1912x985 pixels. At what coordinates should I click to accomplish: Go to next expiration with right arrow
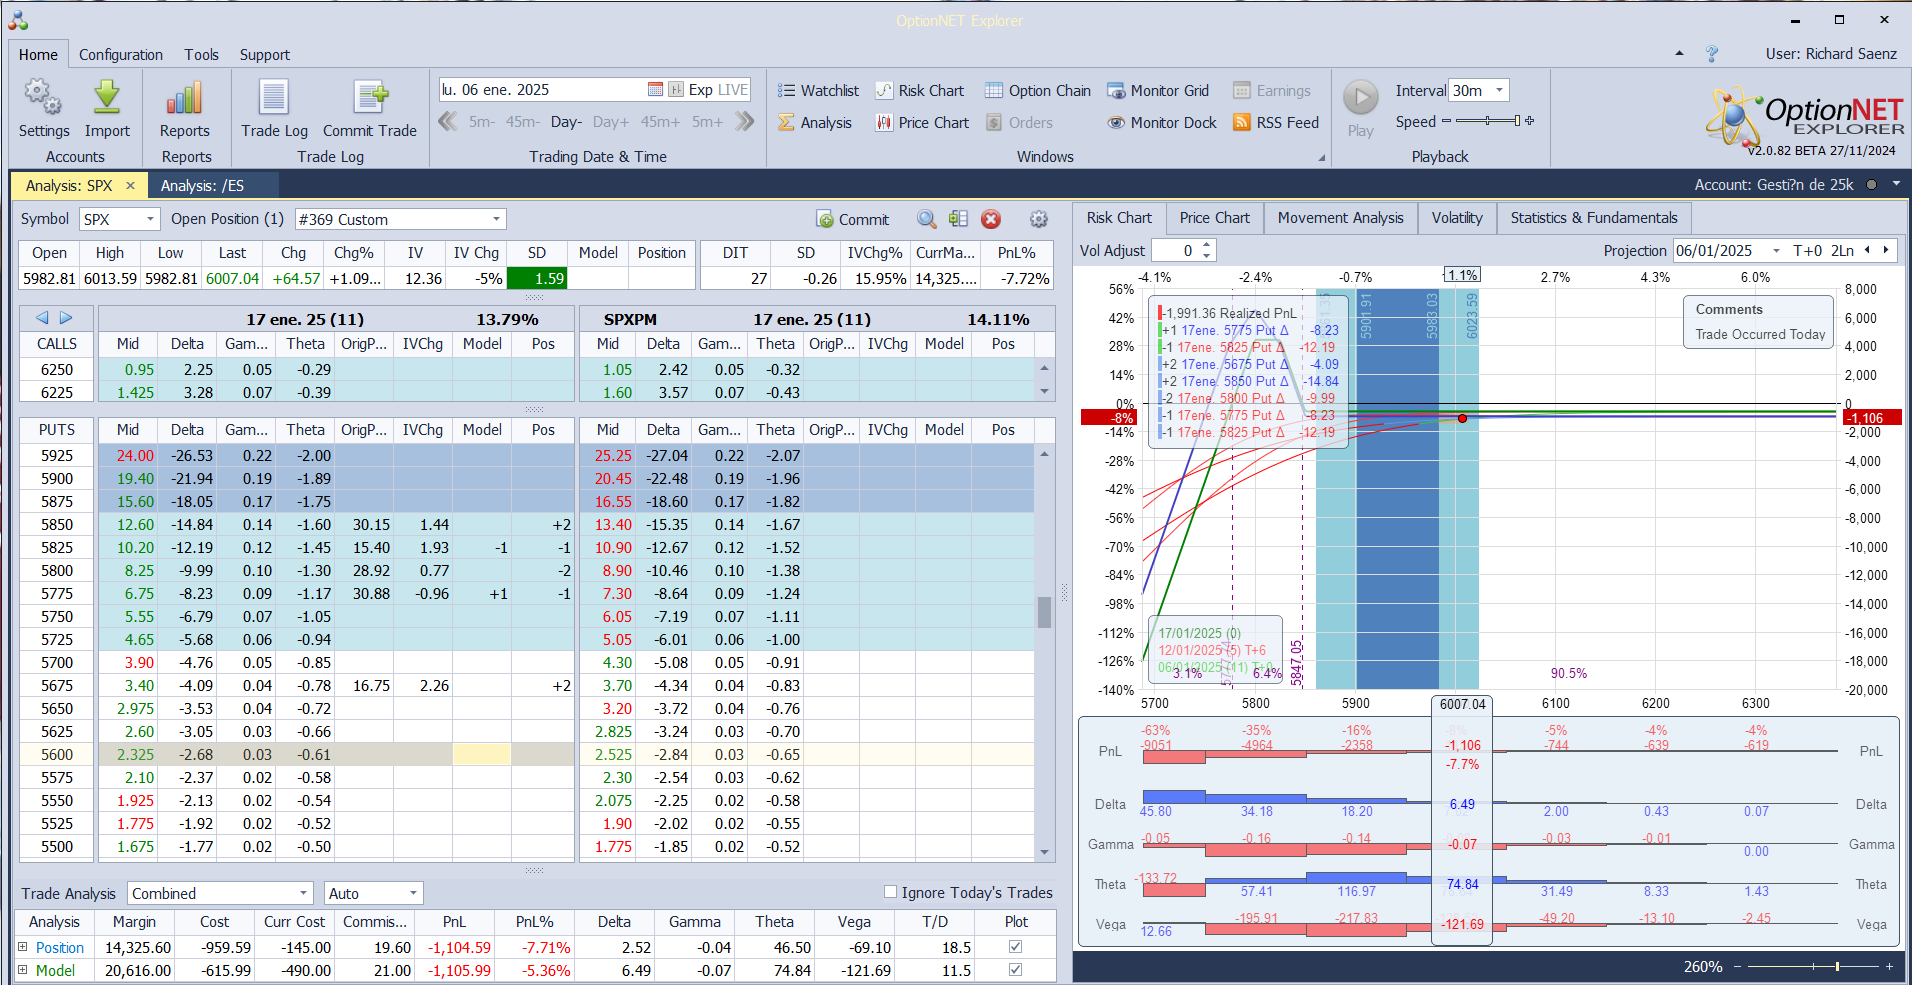click(66, 318)
